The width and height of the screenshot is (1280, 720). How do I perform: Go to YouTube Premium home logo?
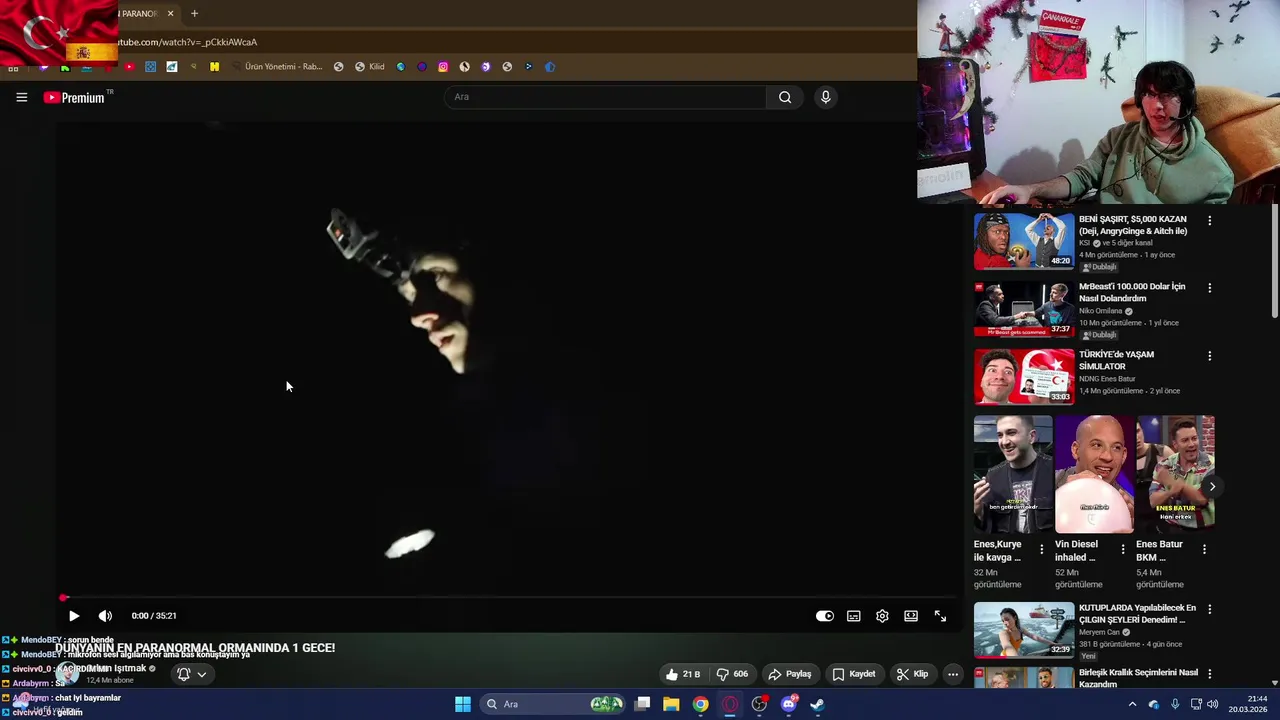(x=74, y=97)
